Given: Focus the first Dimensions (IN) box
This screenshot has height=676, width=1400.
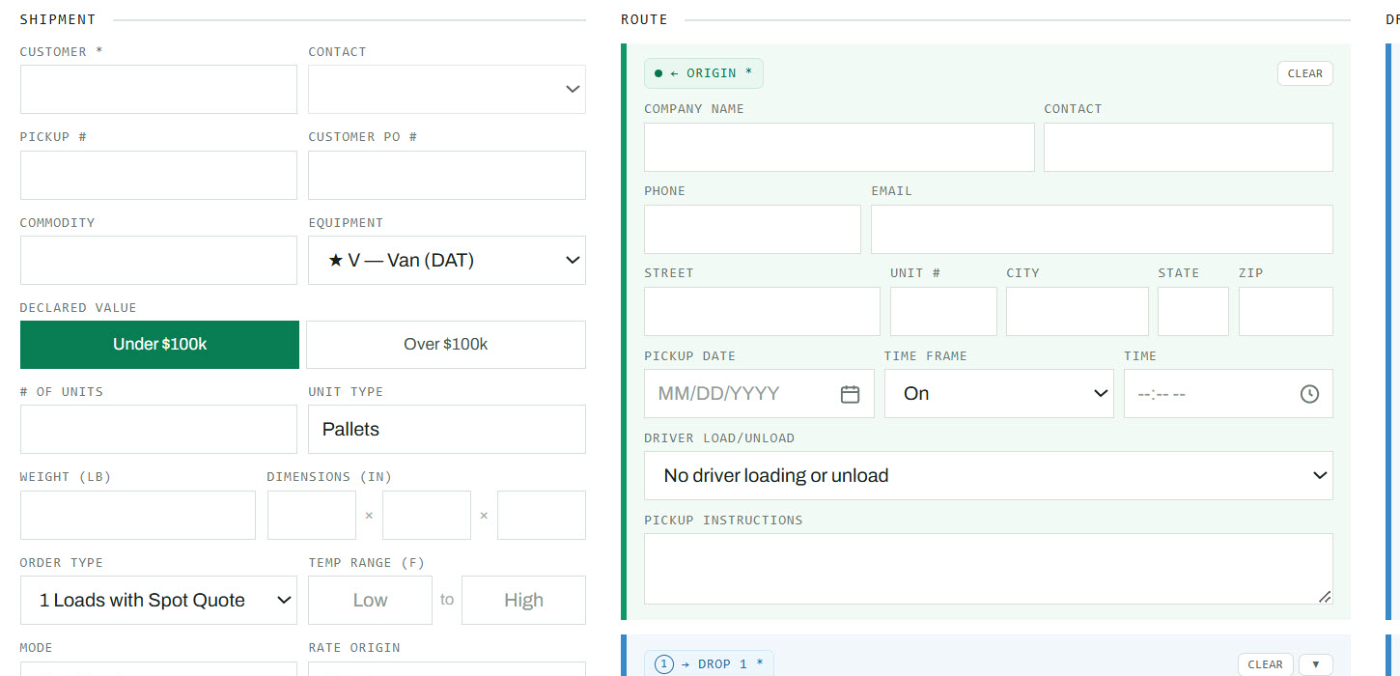Looking at the screenshot, I should pyautogui.click(x=311, y=515).
